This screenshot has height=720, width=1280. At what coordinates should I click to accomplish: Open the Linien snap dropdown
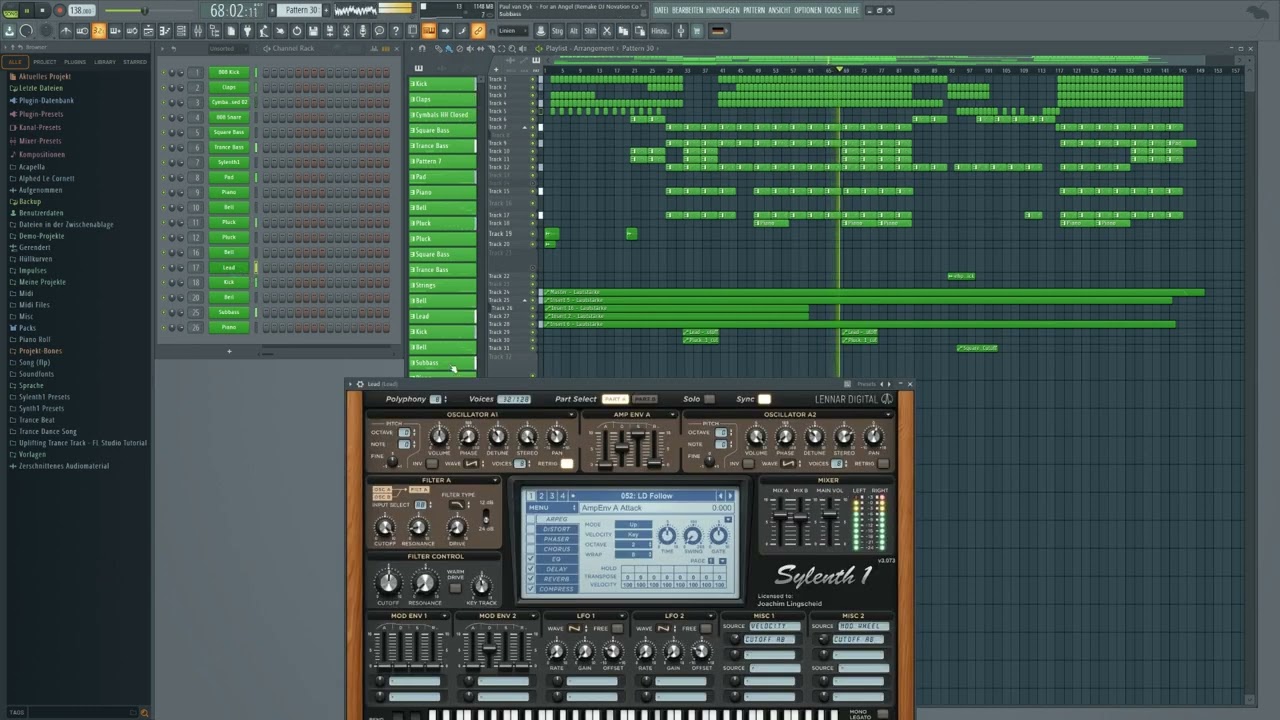coord(512,31)
